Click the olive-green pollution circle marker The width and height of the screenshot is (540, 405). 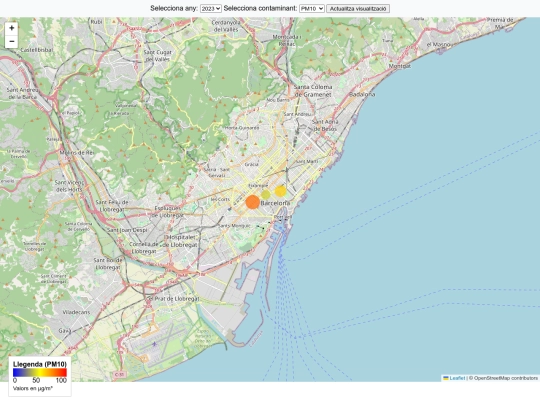(x=266, y=195)
